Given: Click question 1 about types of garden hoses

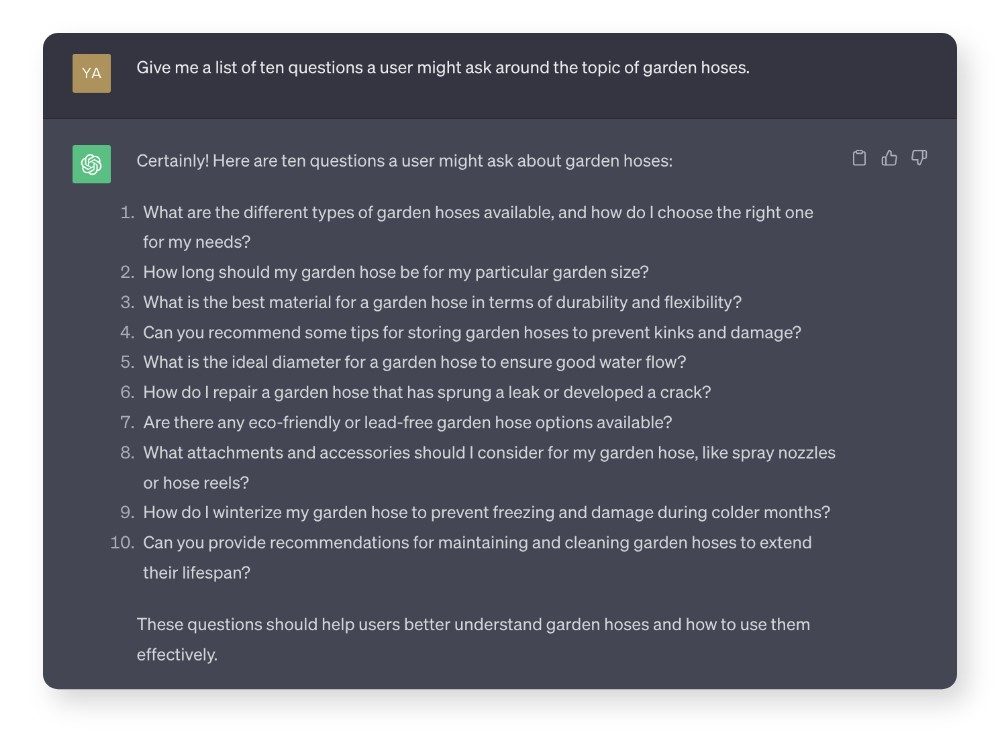Looking at the screenshot, I should 478,212.
